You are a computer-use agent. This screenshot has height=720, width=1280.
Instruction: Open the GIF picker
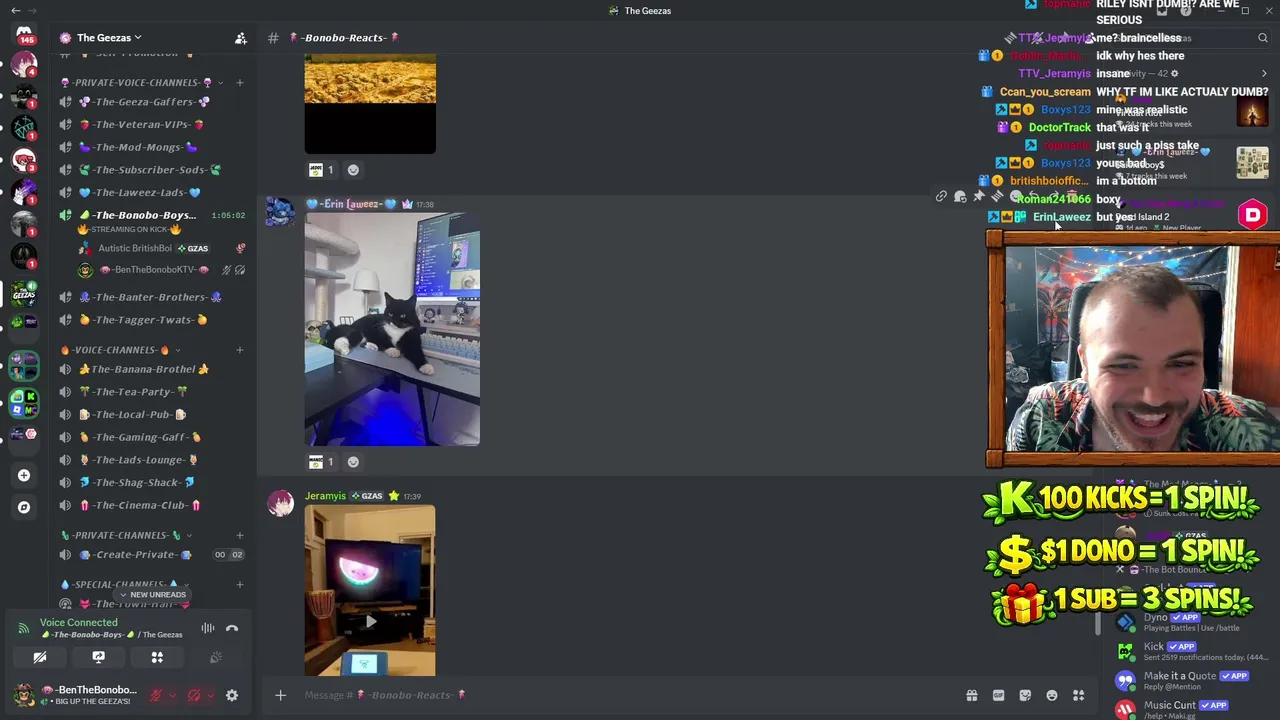point(998,695)
